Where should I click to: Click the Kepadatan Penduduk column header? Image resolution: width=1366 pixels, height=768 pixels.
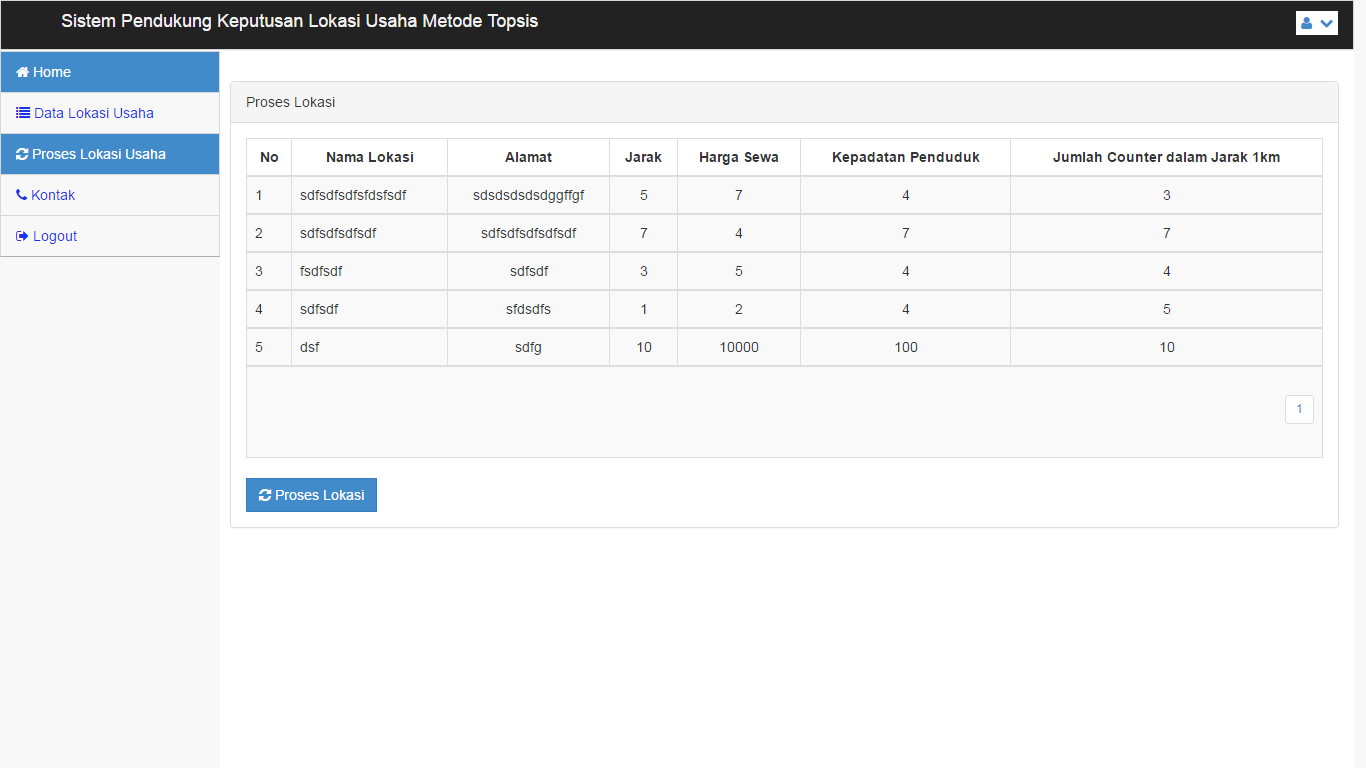pyautogui.click(x=906, y=157)
